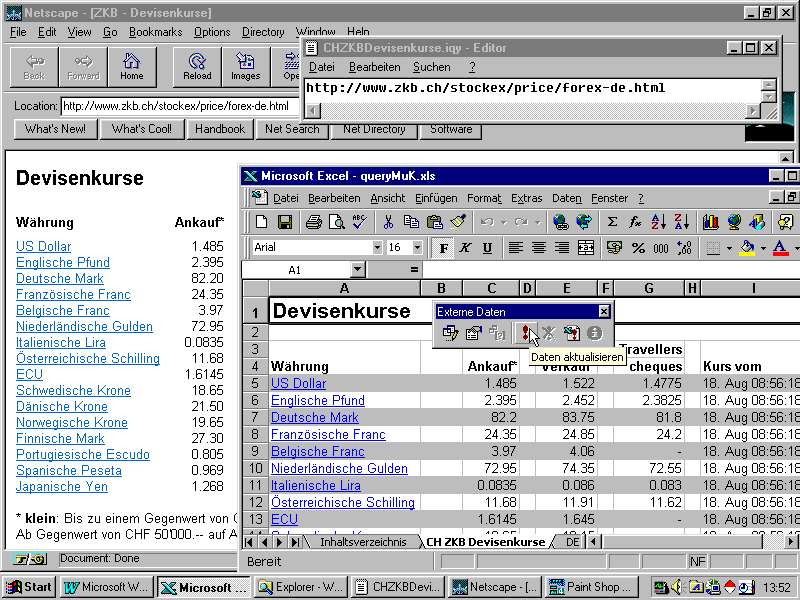Click Japanische Yen link in Netscape

[62, 487]
